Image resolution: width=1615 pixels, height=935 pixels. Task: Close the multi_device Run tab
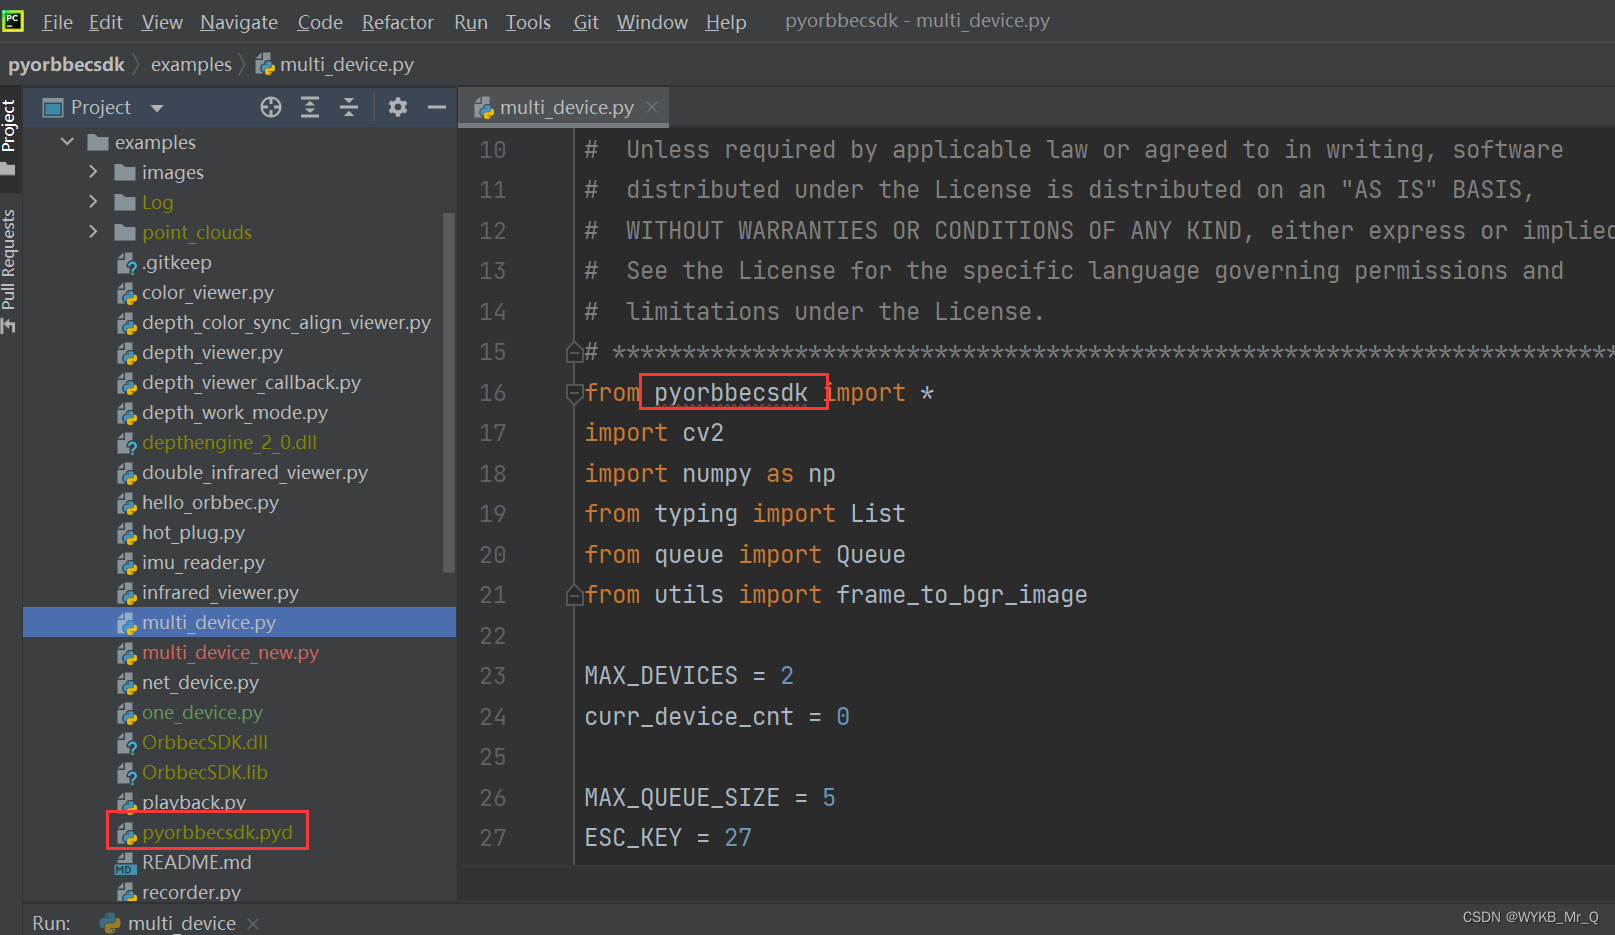pyautogui.click(x=253, y=923)
